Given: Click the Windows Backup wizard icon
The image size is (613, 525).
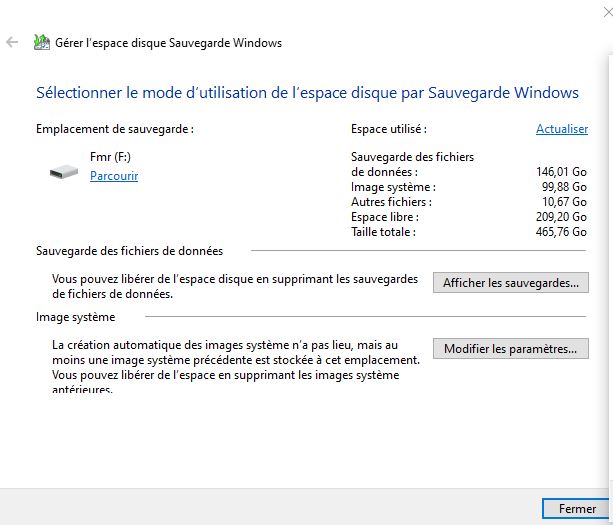Looking at the screenshot, I should pyautogui.click(x=42, y=42).
